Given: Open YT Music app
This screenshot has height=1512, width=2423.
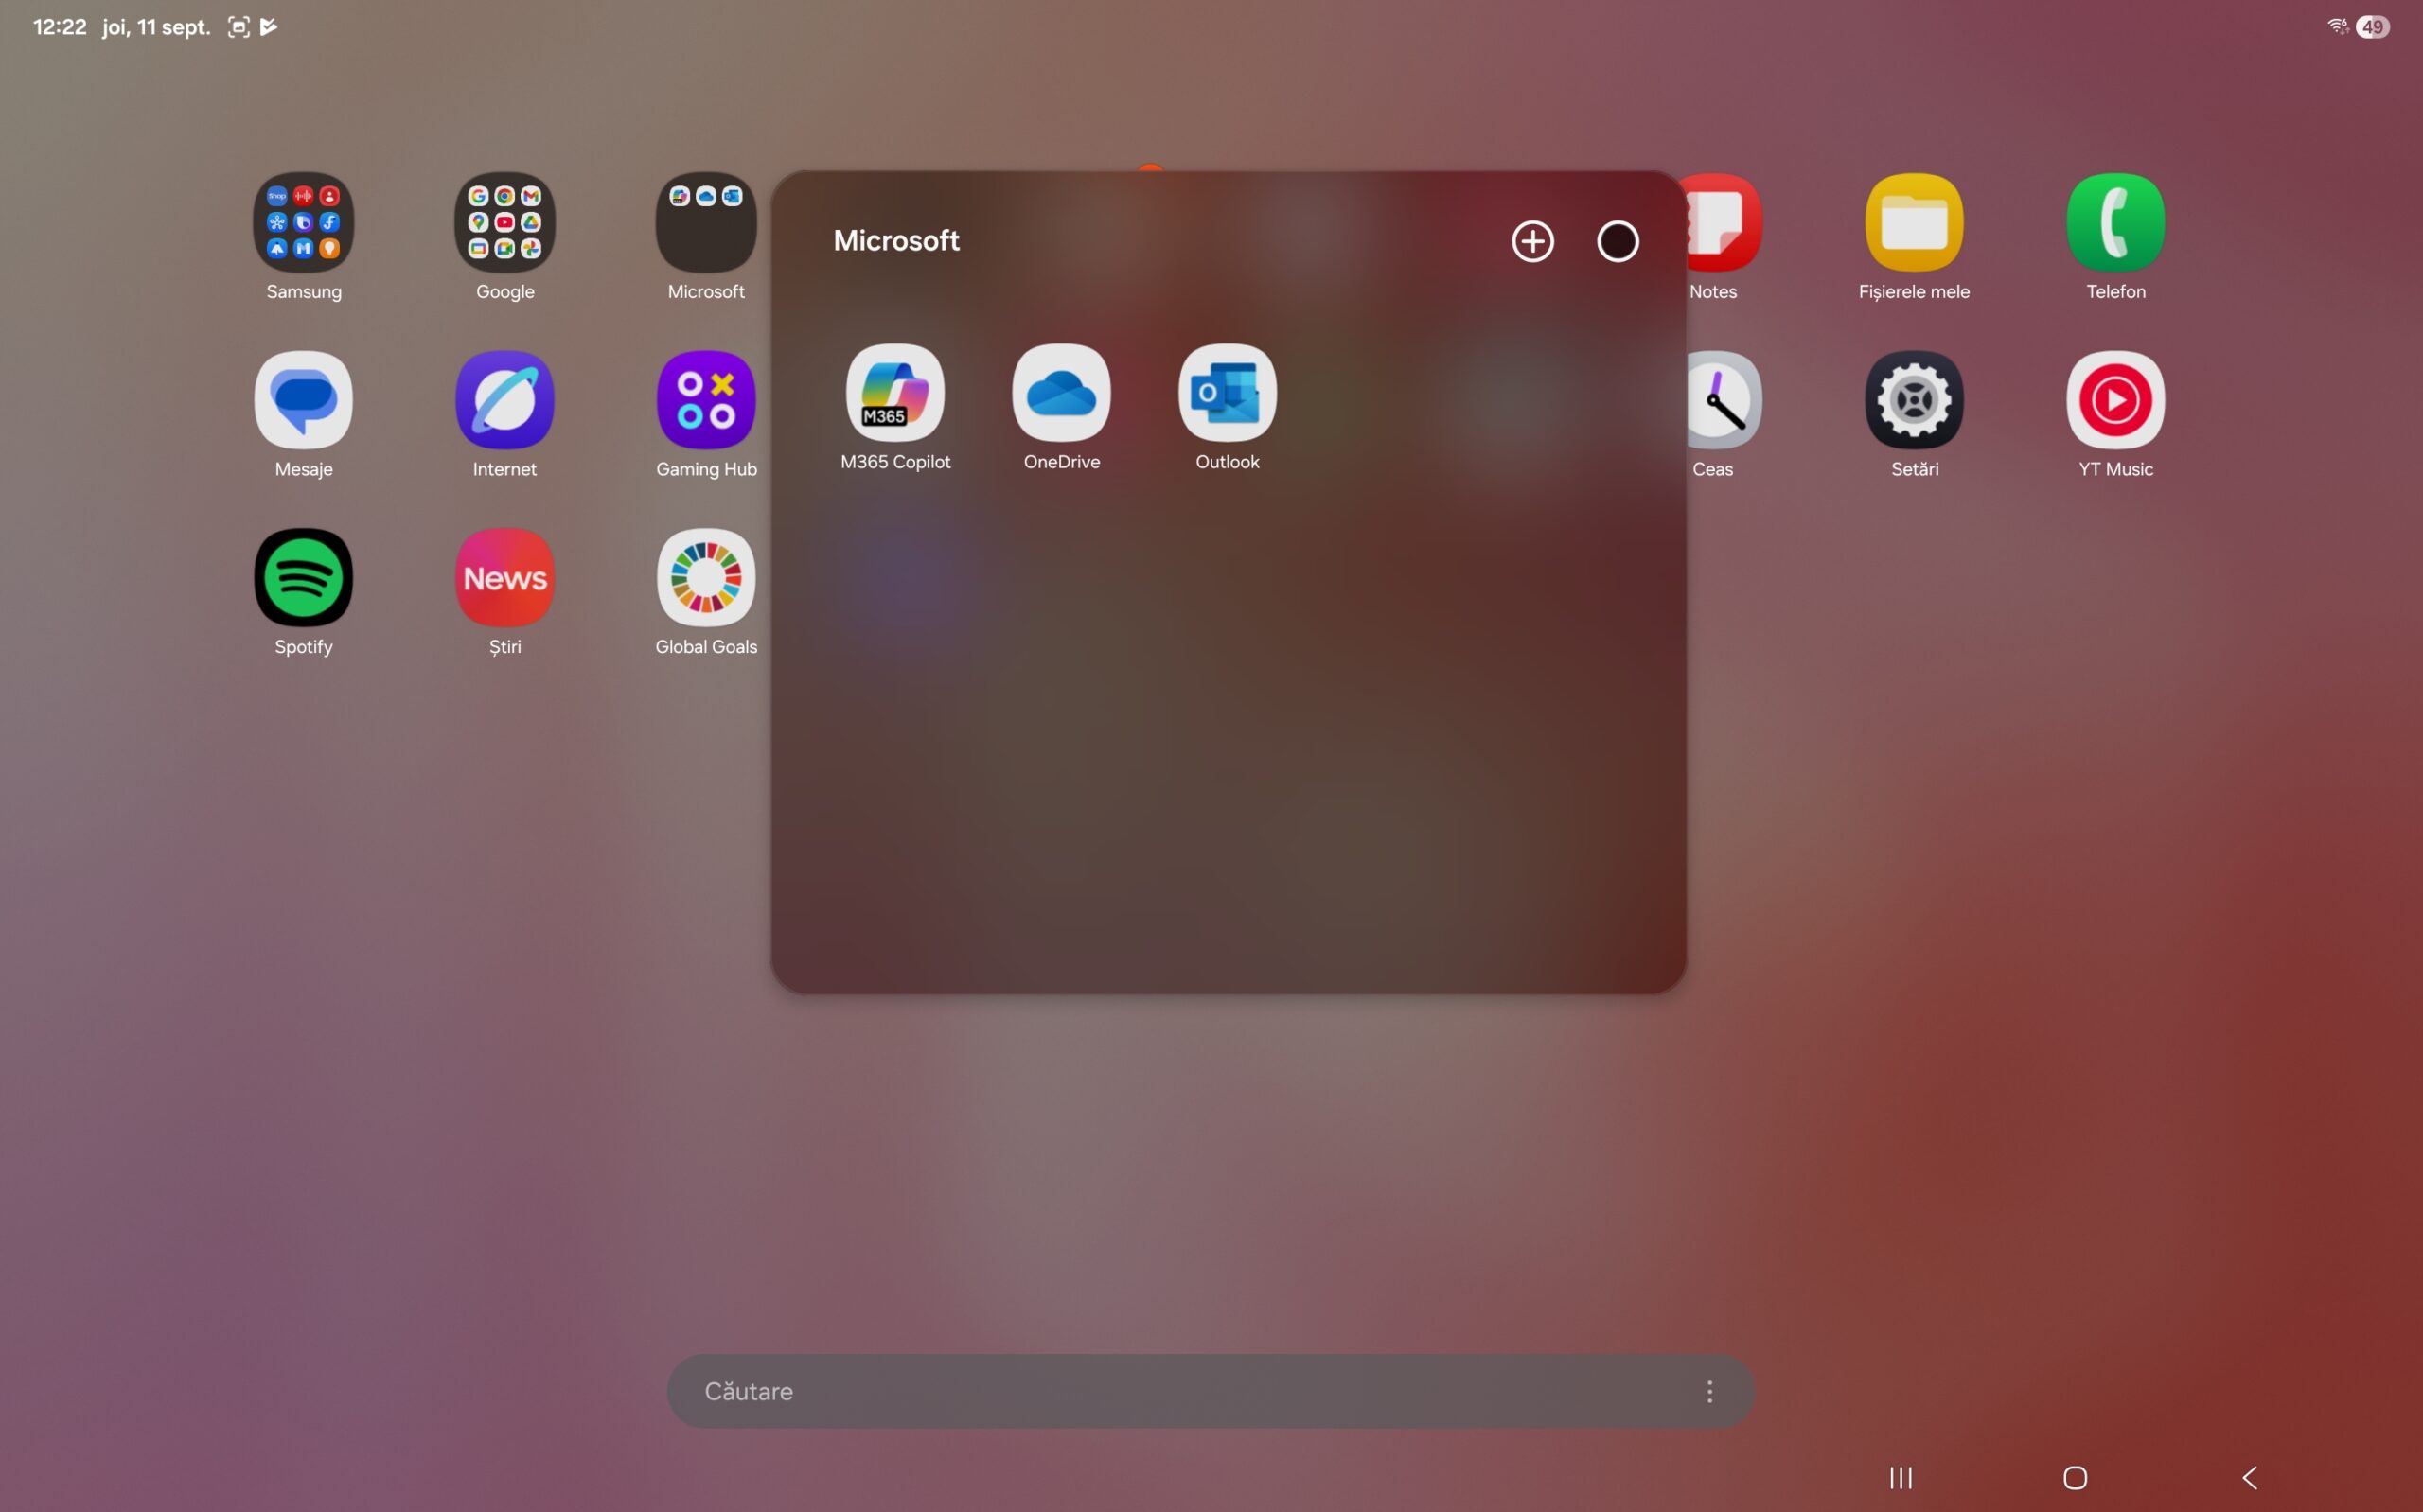Looking at the screenshot, I should tap(2115, 400).
